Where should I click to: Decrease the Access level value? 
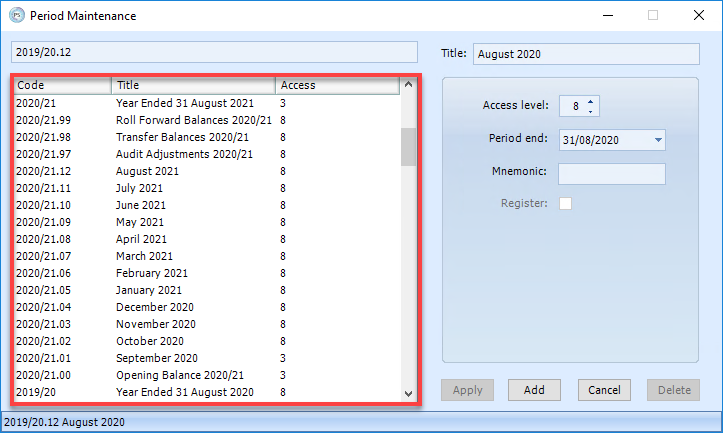(x=591, y=111)
